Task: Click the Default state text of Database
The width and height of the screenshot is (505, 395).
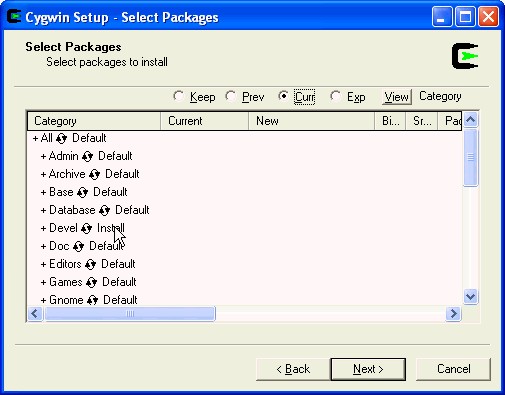Action: [x=132, y=210]
